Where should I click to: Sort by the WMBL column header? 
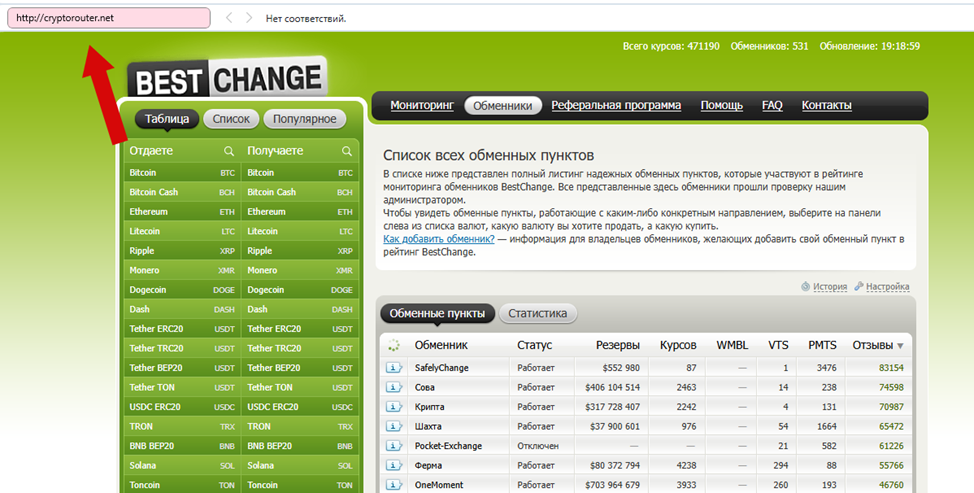click(732, 345)
